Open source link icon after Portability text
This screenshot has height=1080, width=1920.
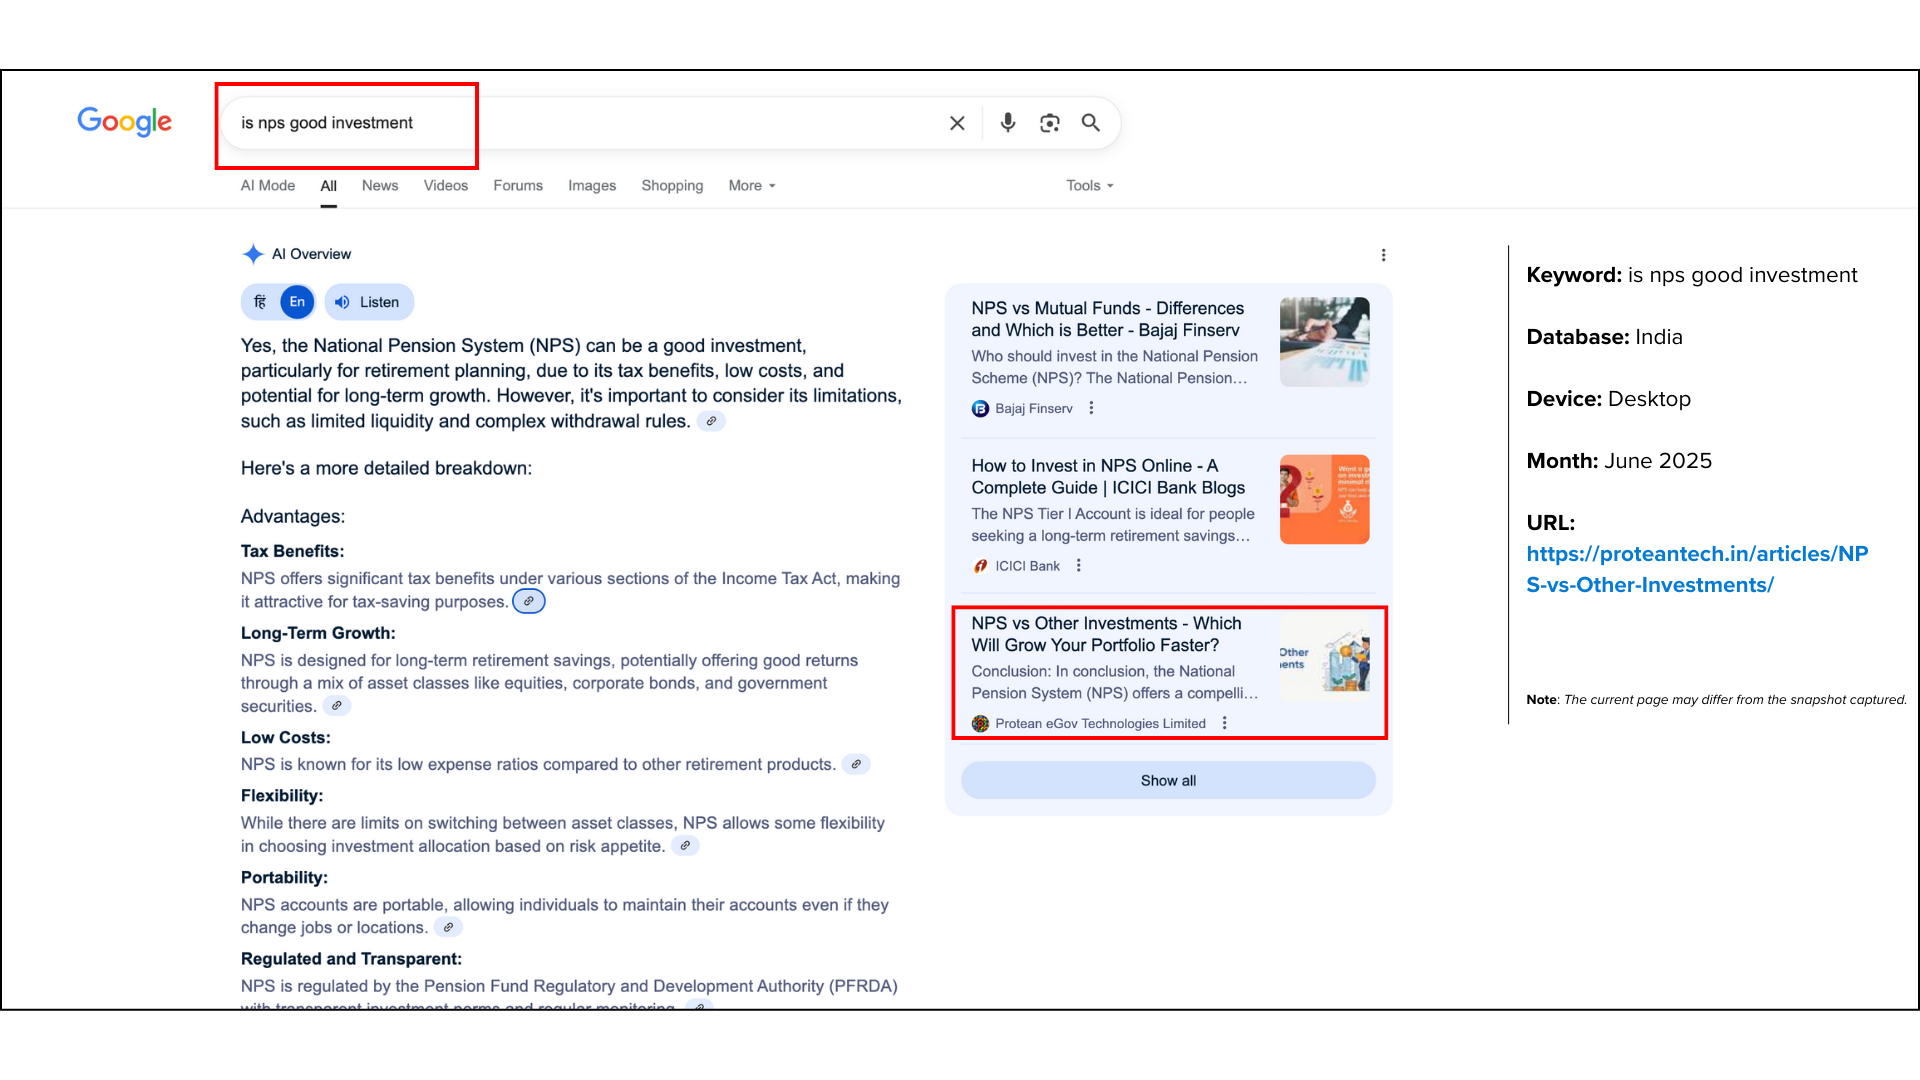449,928
